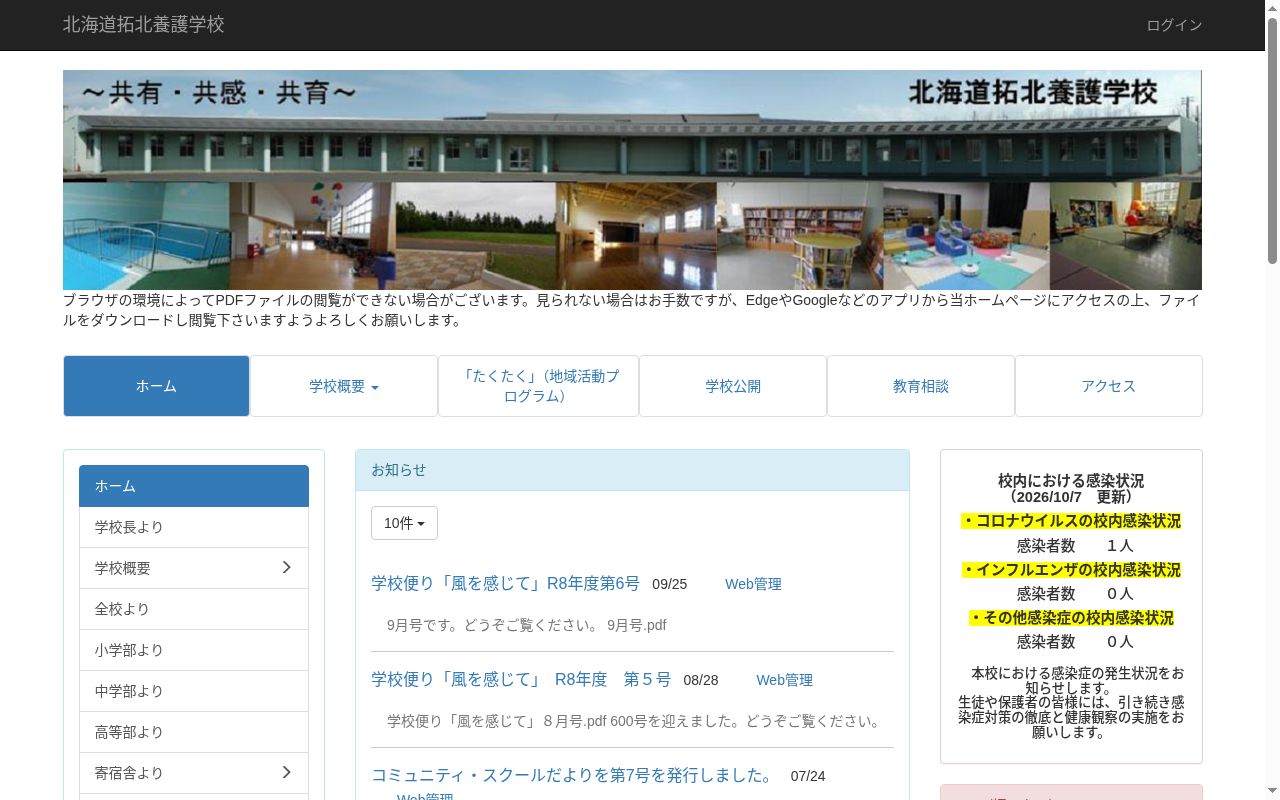Open the 学校便り「風を感じて」R8年度第6号 article

(505, 583)
